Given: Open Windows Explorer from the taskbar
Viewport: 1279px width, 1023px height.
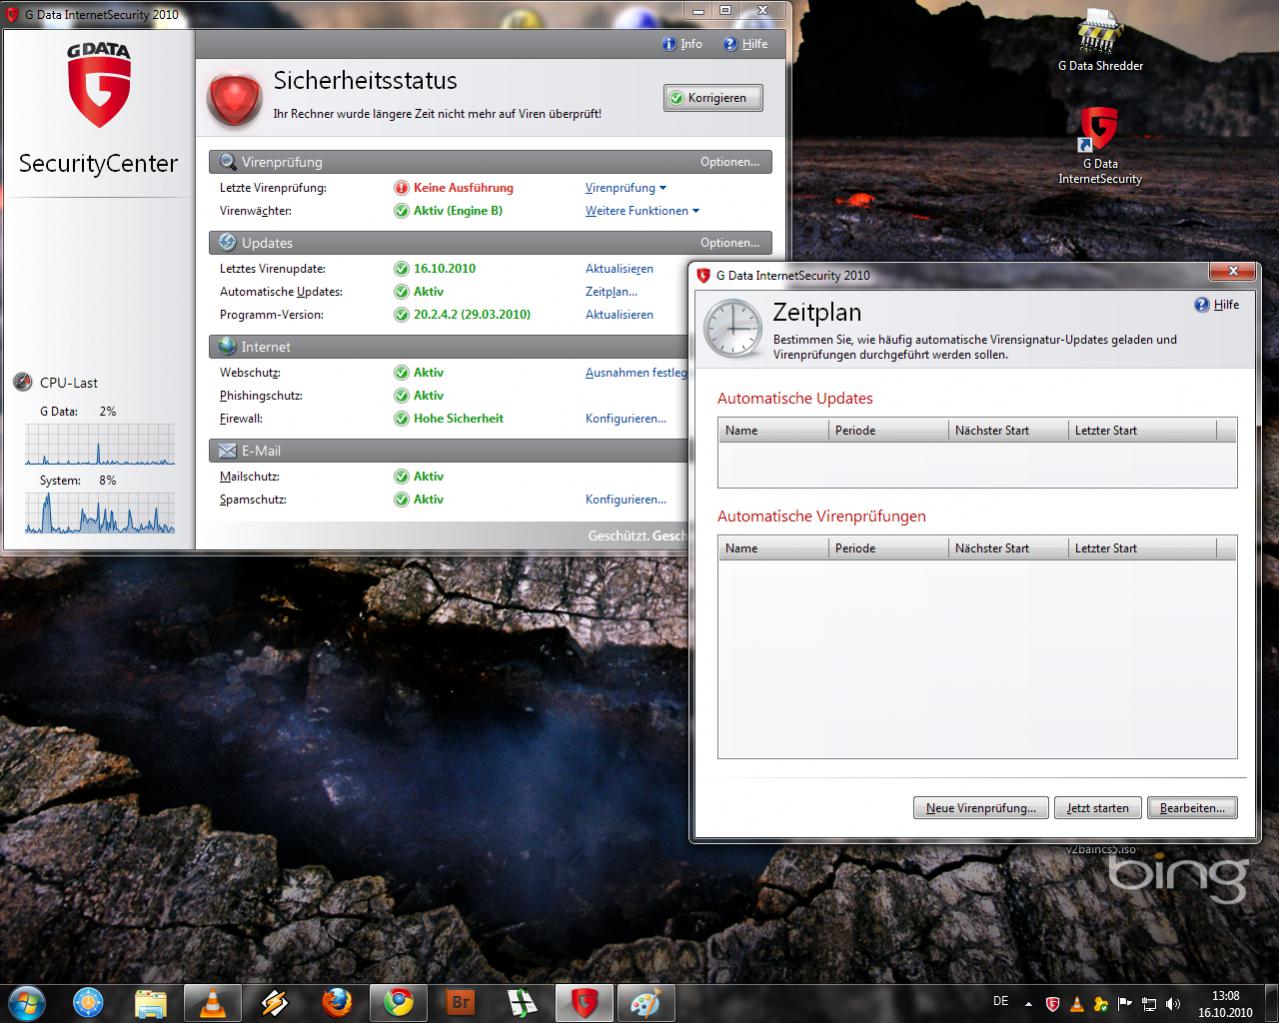Looking at the screenshot, I should 150,1003.
